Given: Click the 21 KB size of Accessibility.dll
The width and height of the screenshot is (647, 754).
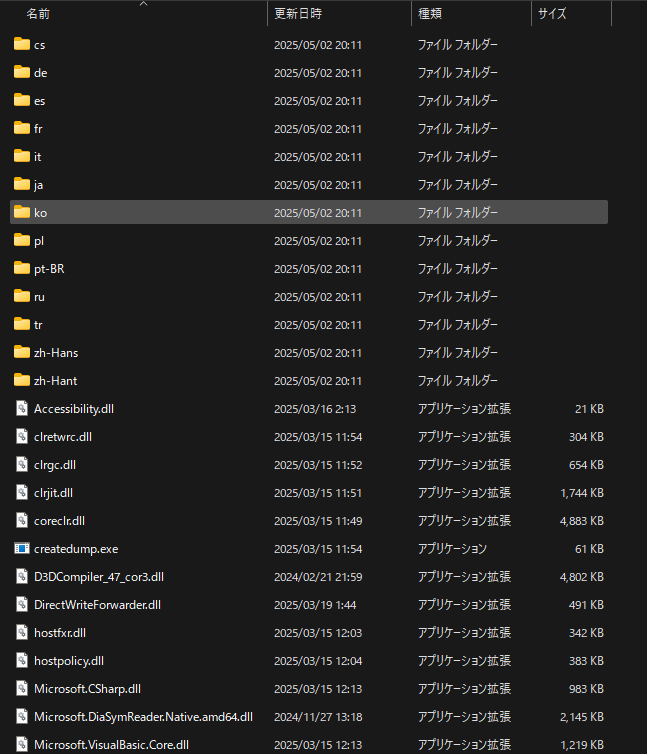Looking at the screenshot, I should click(x=589, y=409).
